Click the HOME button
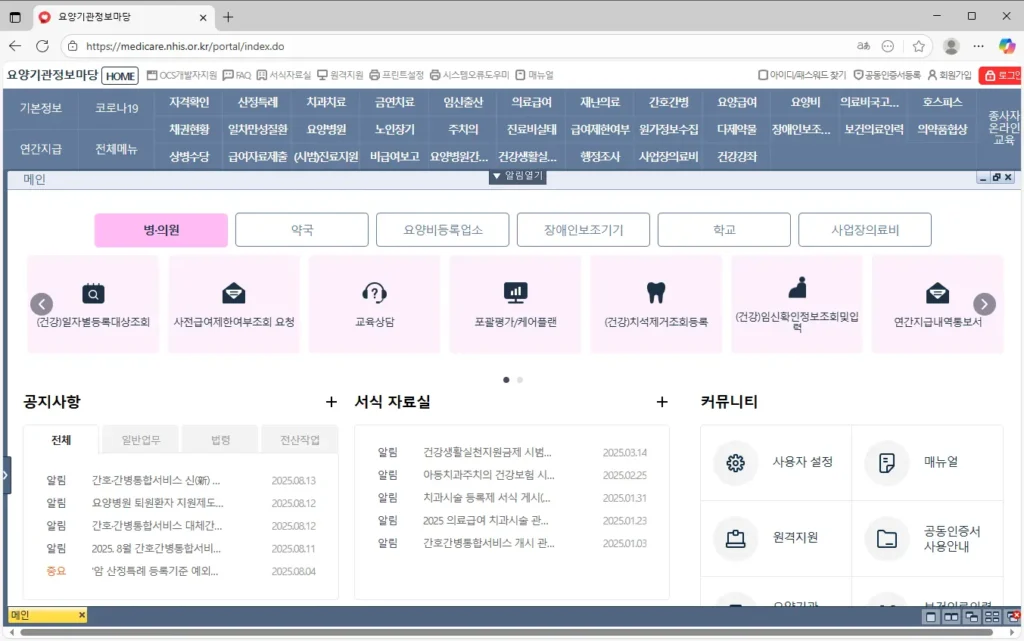This screenshot has height=641, width=1024. [x=120, y=76]
